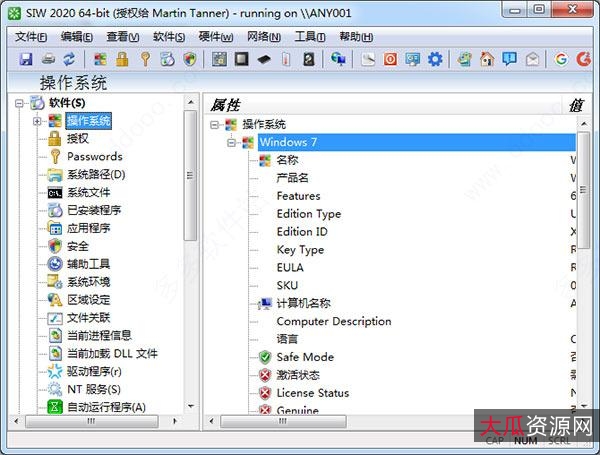Click left tree vertical scrollbar down arrow
The height and width of the screenshot is (455, 600).
pos(191,406)
